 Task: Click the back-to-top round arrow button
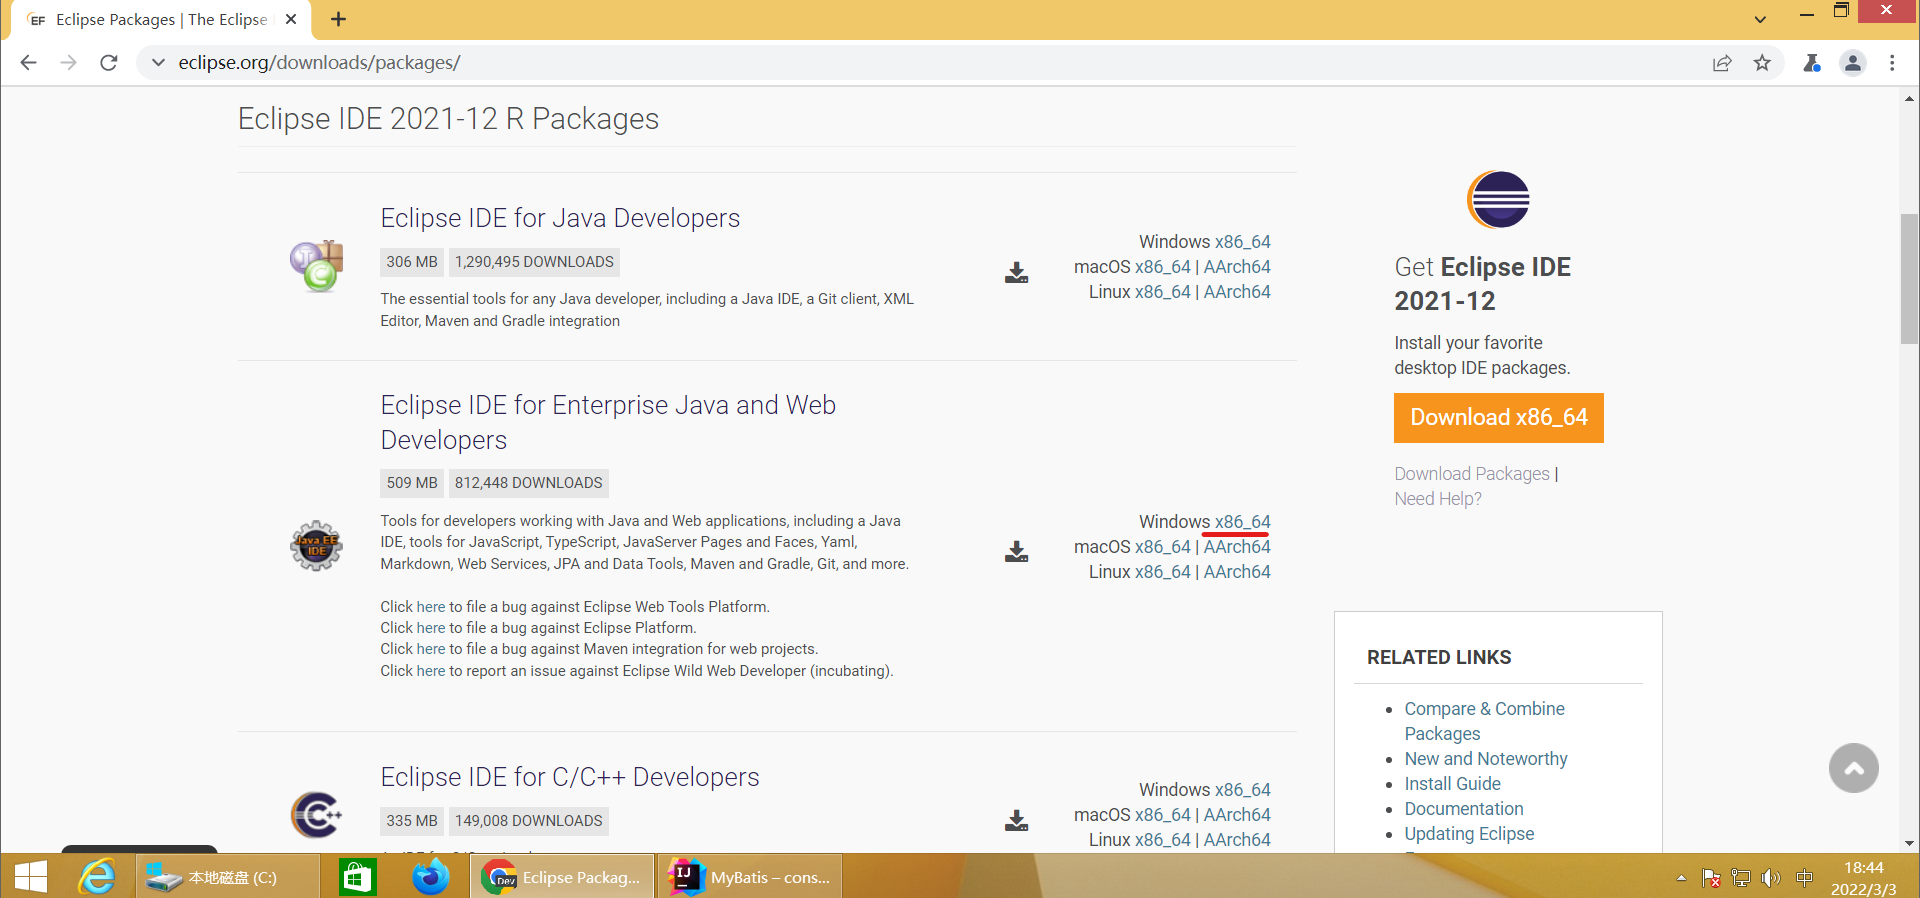click(x=1853, y=768)
